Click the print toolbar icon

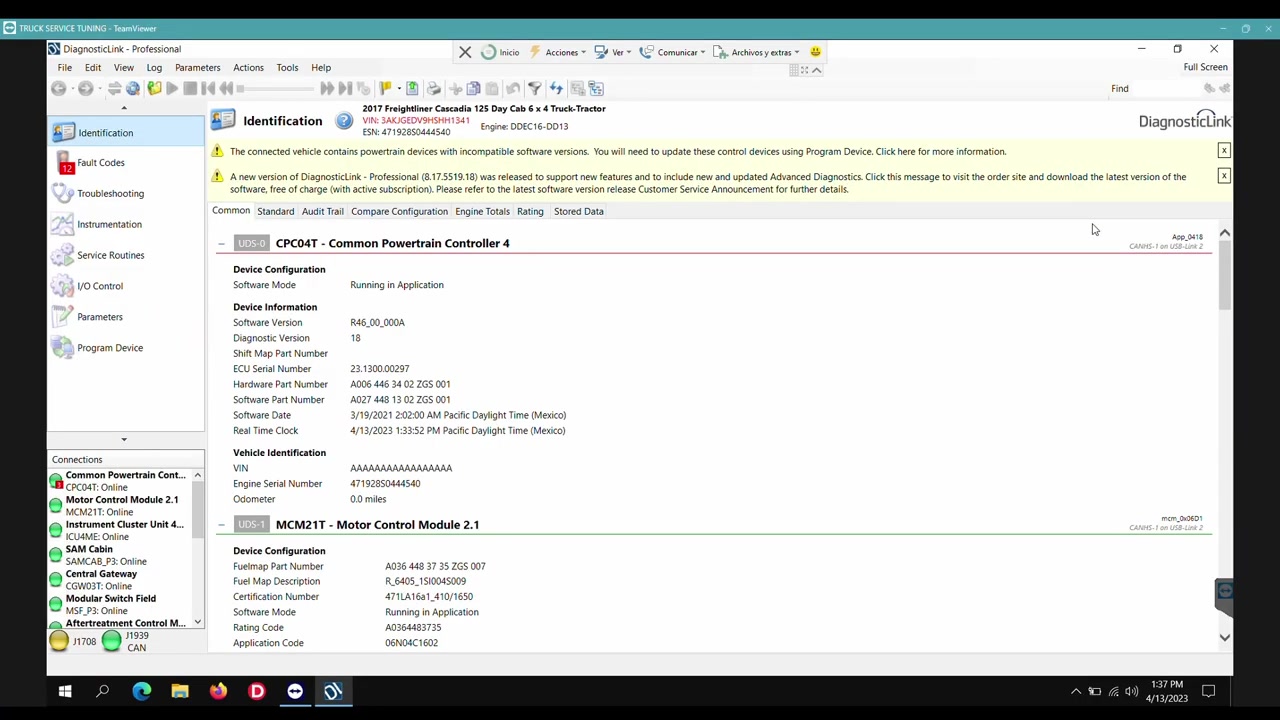(x=434, y=89)
